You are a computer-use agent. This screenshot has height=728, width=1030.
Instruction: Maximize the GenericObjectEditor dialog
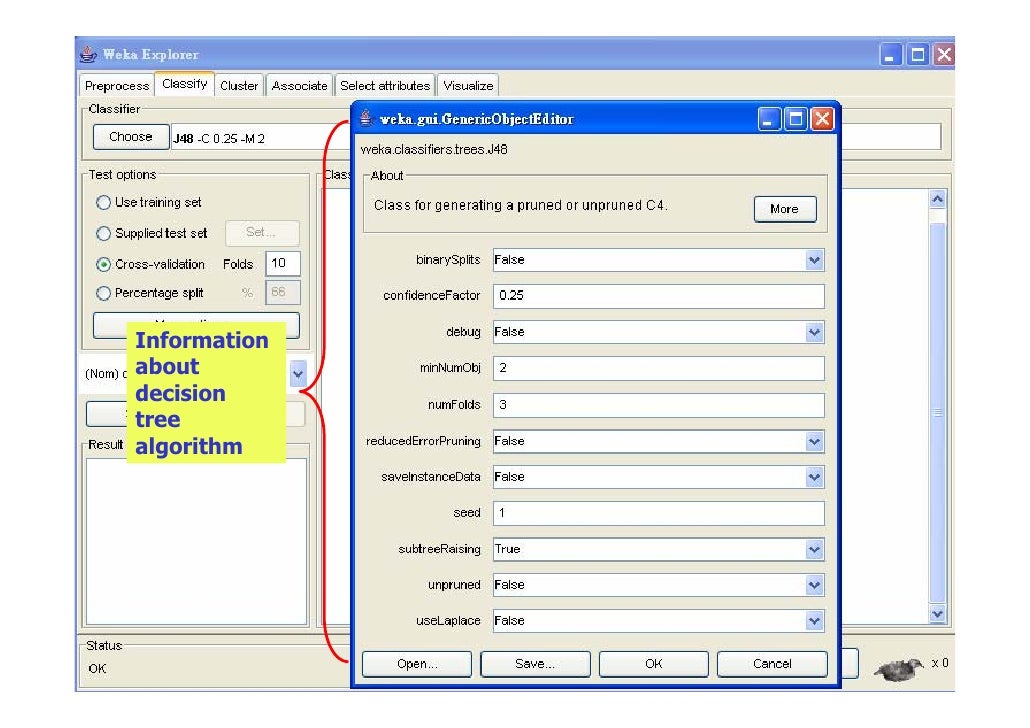pyautogui.click(x=795, y=119)
